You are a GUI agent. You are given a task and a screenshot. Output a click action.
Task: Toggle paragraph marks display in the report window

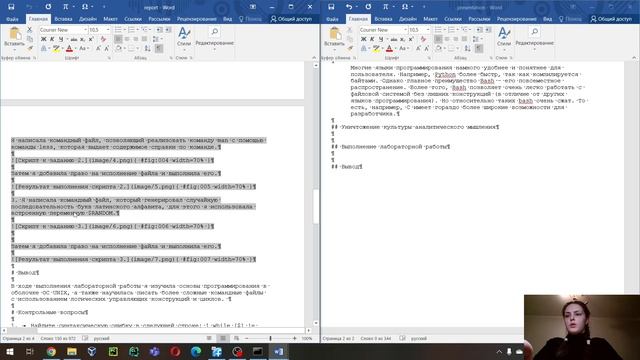pos(159,49)
